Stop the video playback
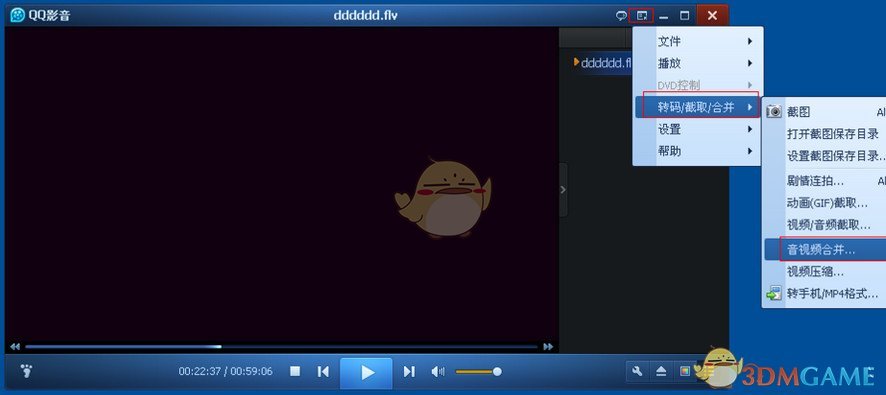This screenshot has height=395, width=886. (295, 371)
